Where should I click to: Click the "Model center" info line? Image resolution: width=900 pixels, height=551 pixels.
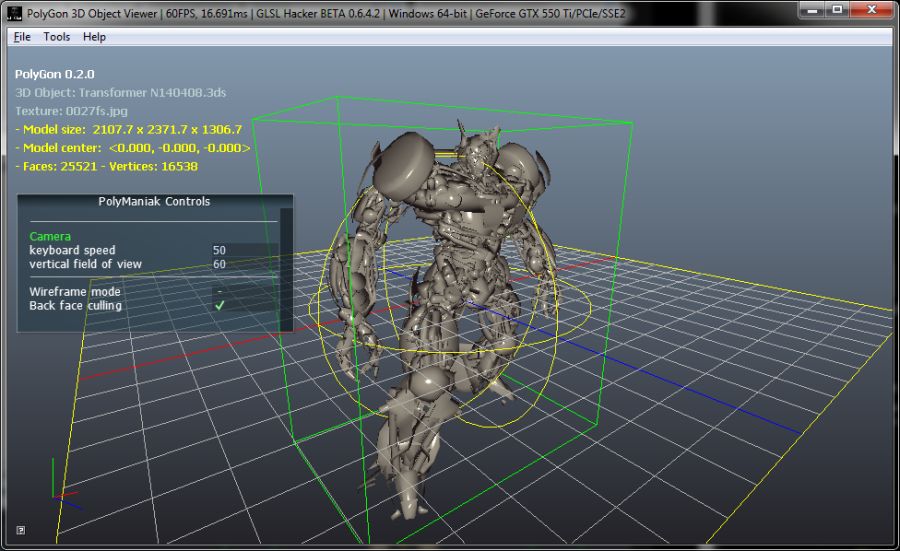[x=133, y=148]
